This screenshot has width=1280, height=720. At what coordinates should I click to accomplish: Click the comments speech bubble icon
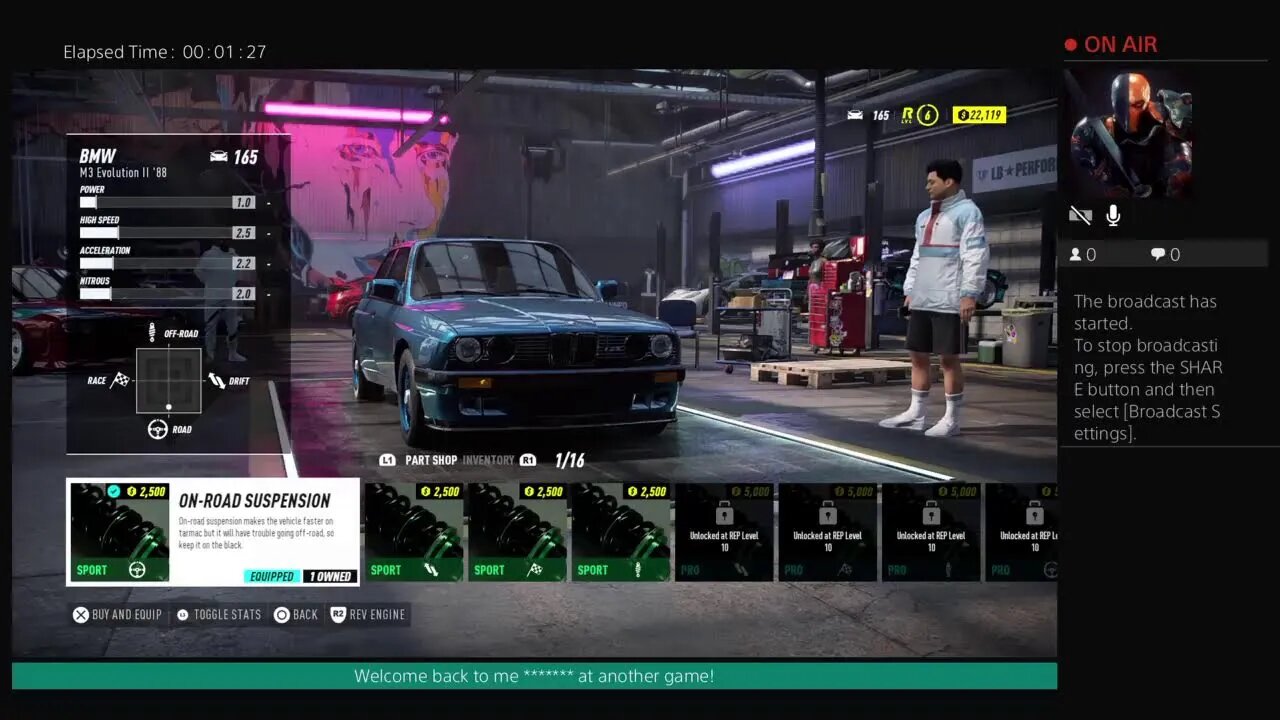click(x=1158, y=255)
